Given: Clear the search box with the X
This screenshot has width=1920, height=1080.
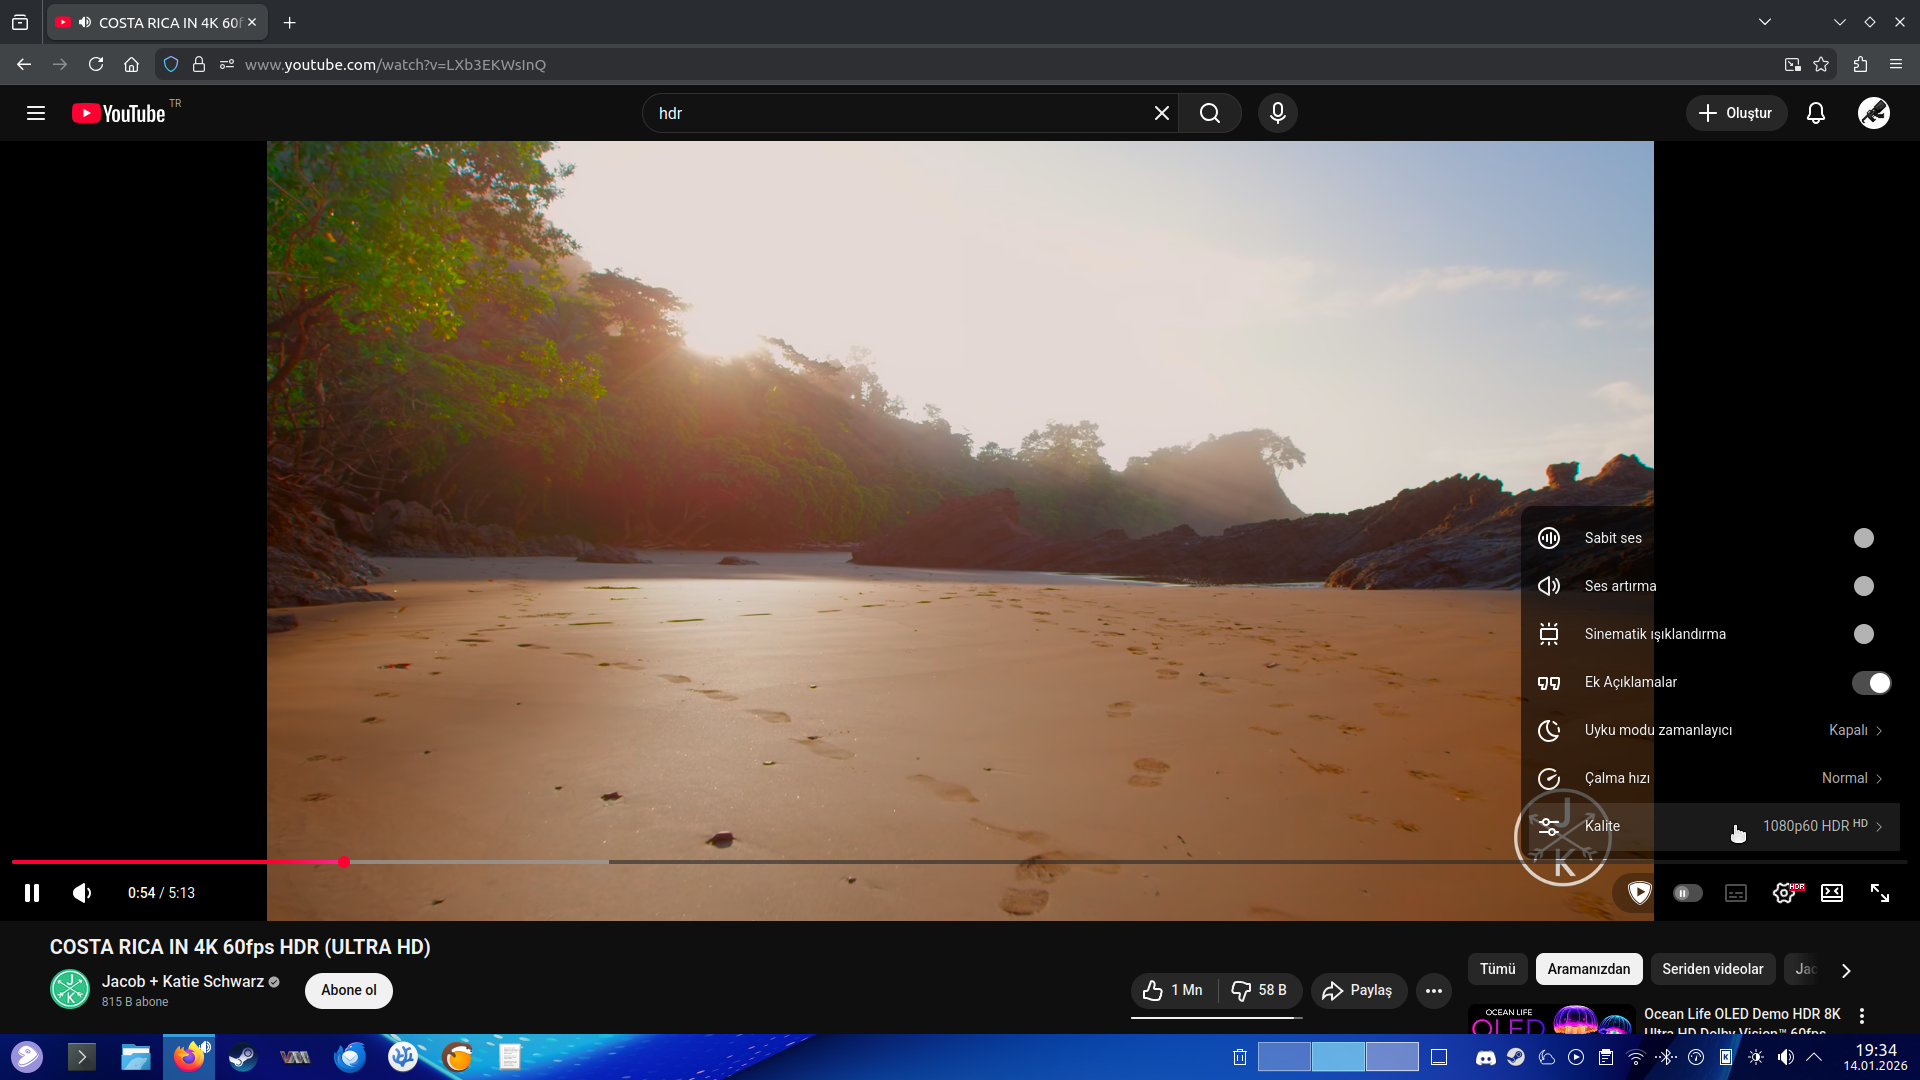Looking at the screenshot, I should pos(1162,113).
